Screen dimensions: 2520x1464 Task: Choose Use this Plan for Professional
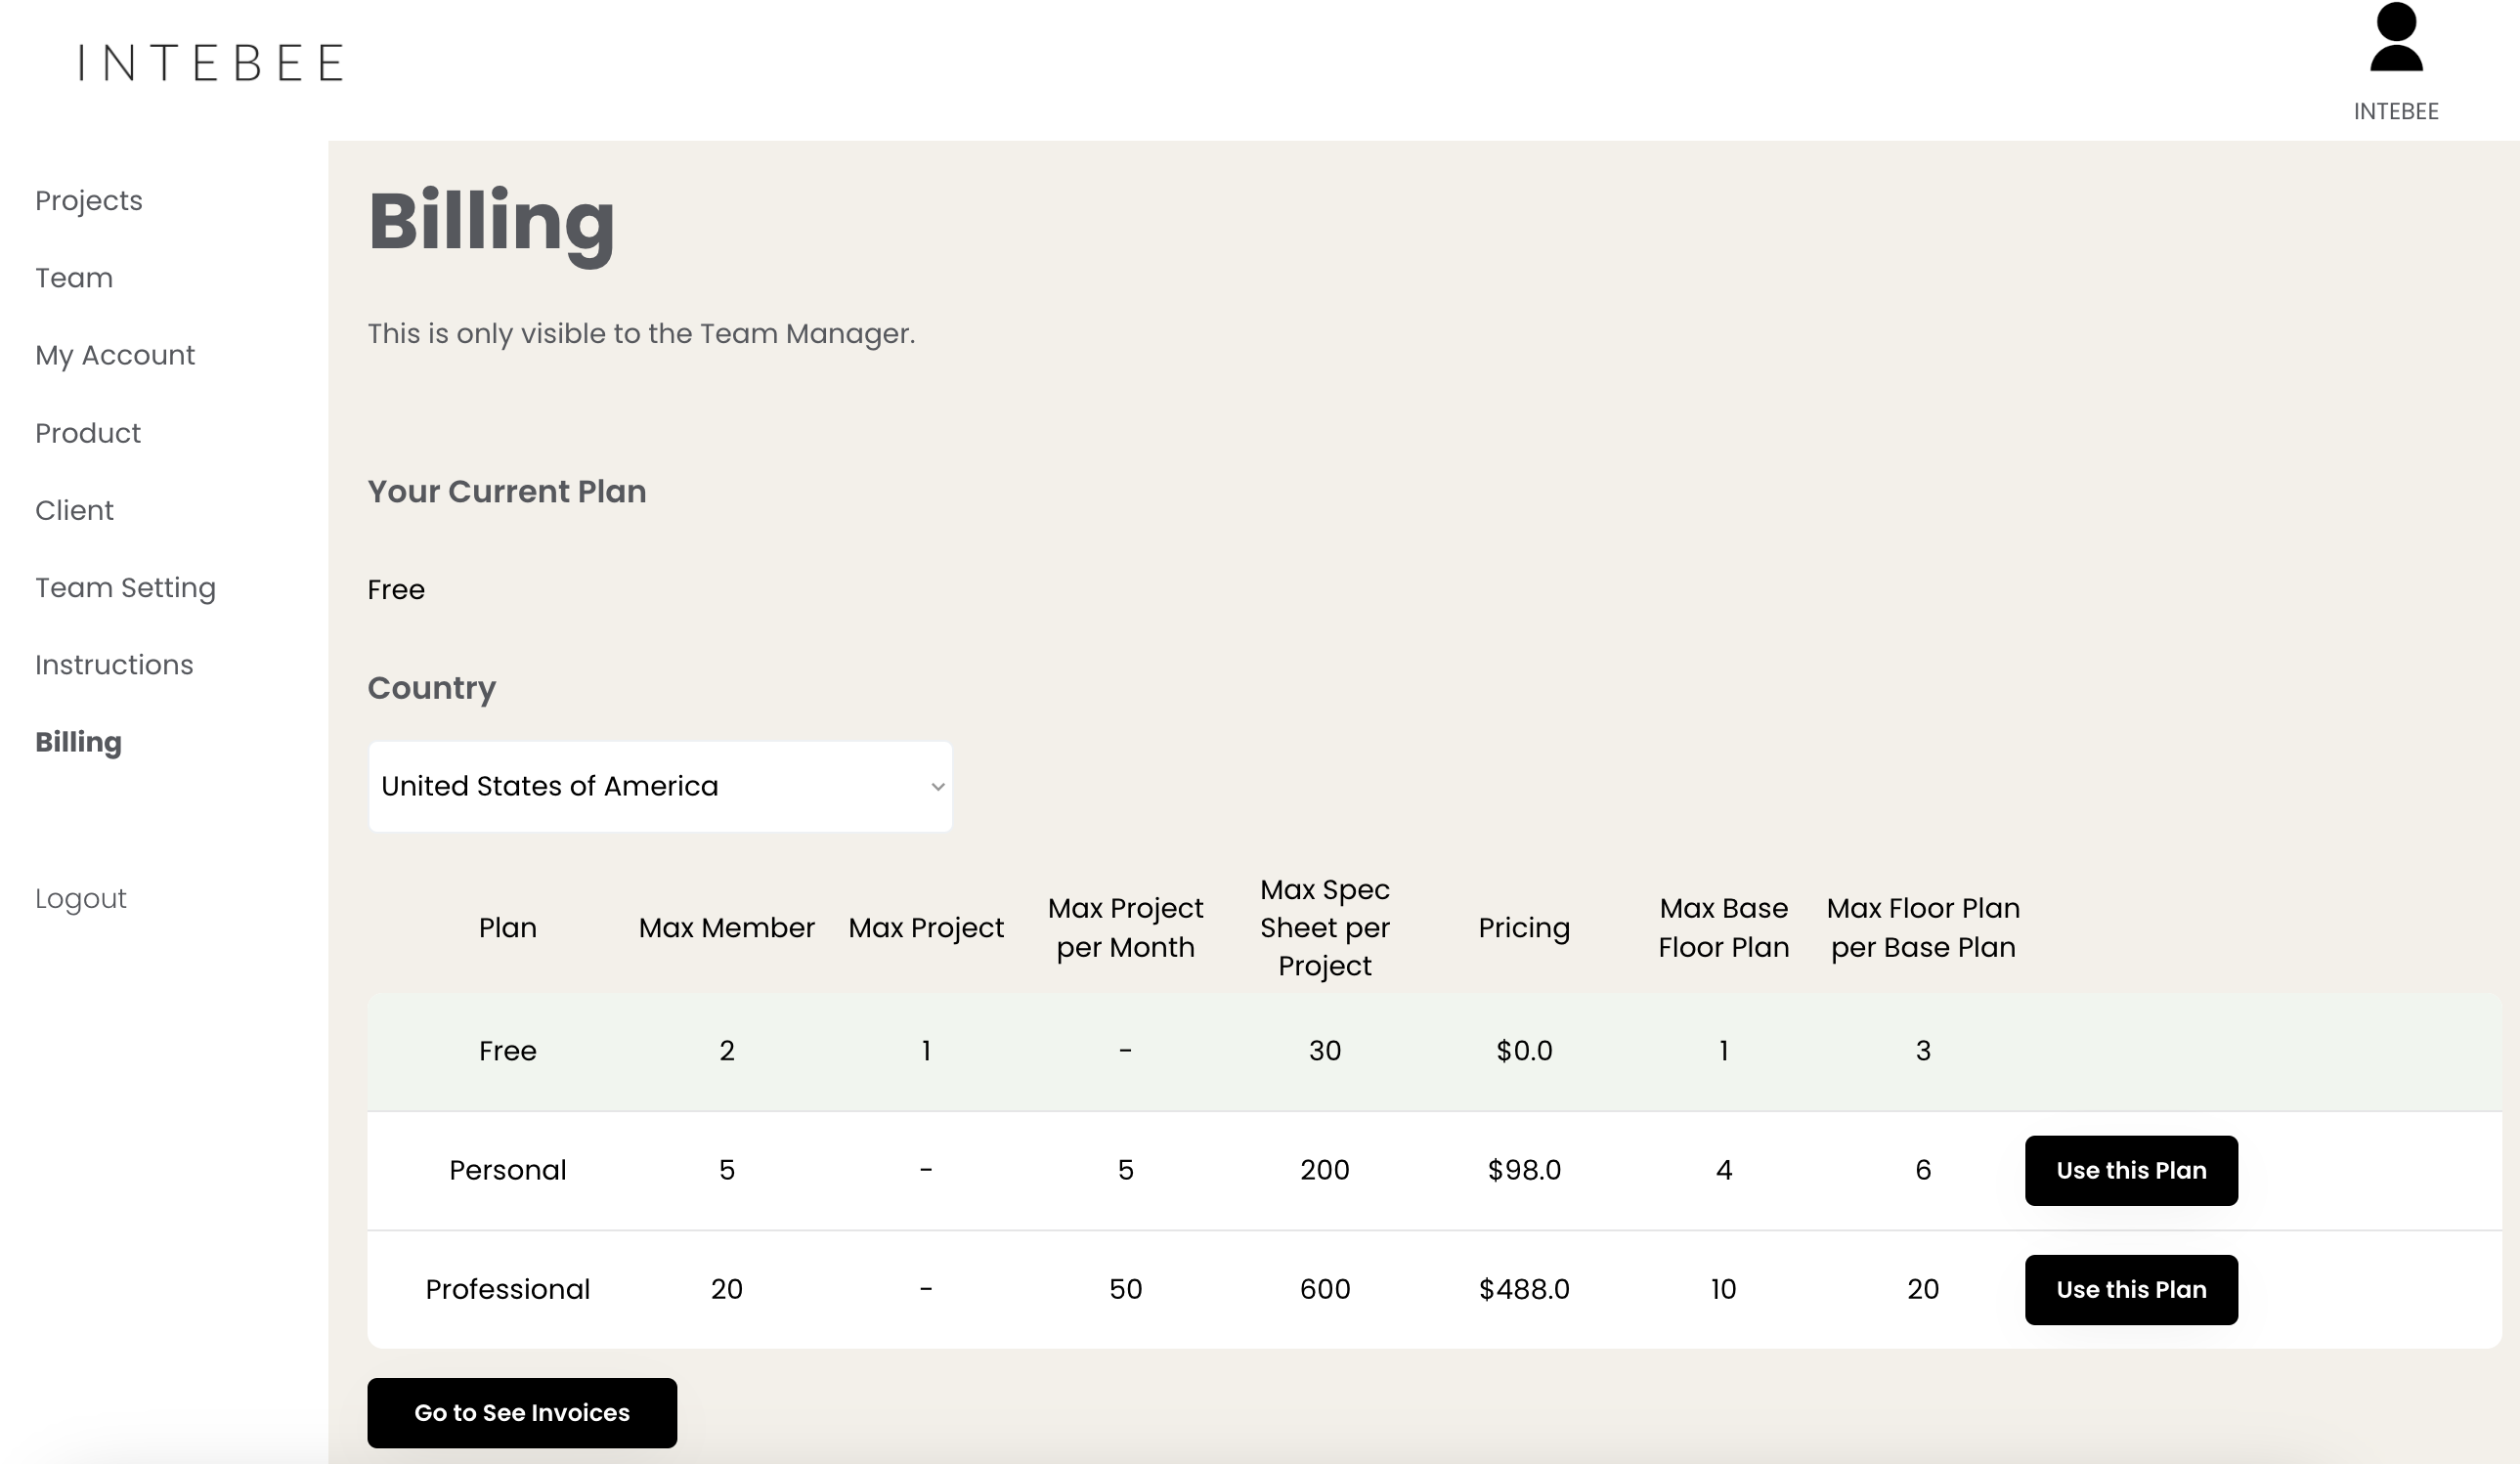coord(2130,1289)
